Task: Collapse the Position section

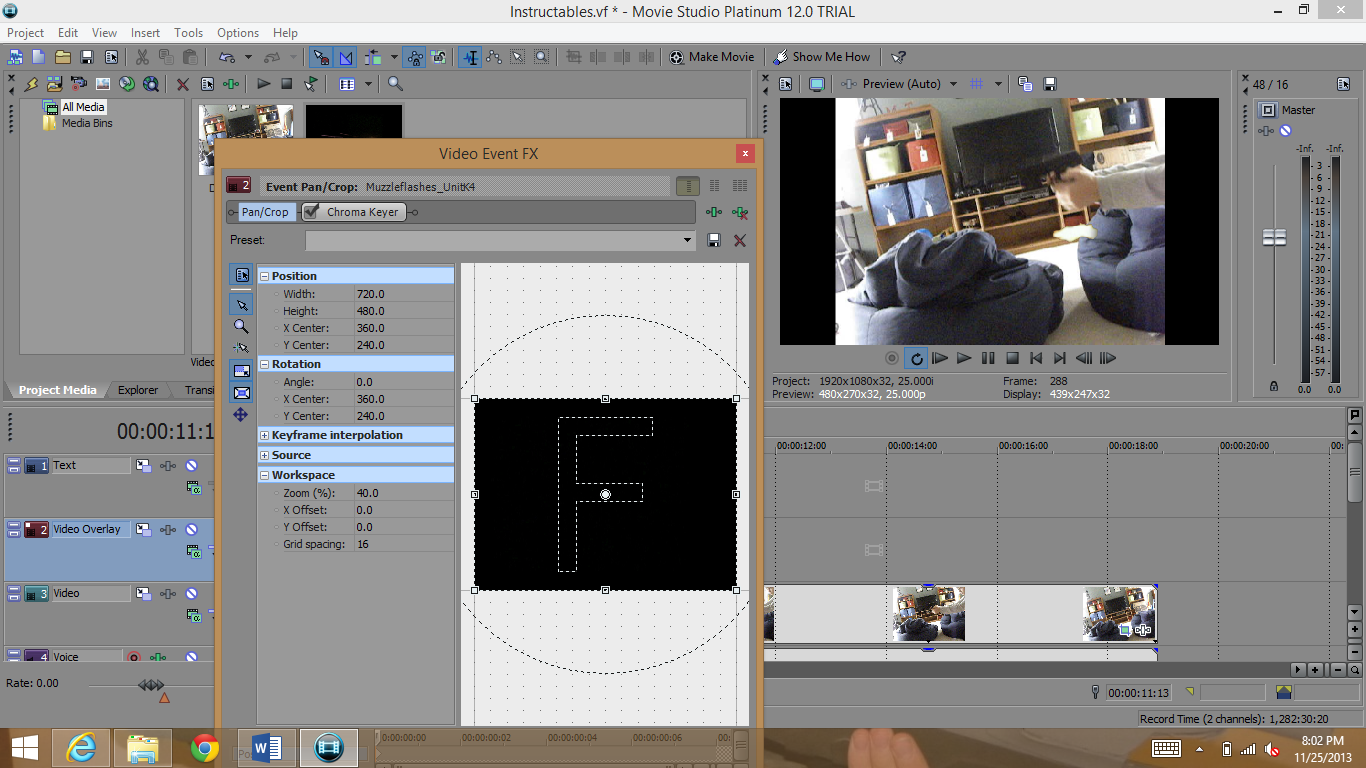Action: click(x=265, y=276)
